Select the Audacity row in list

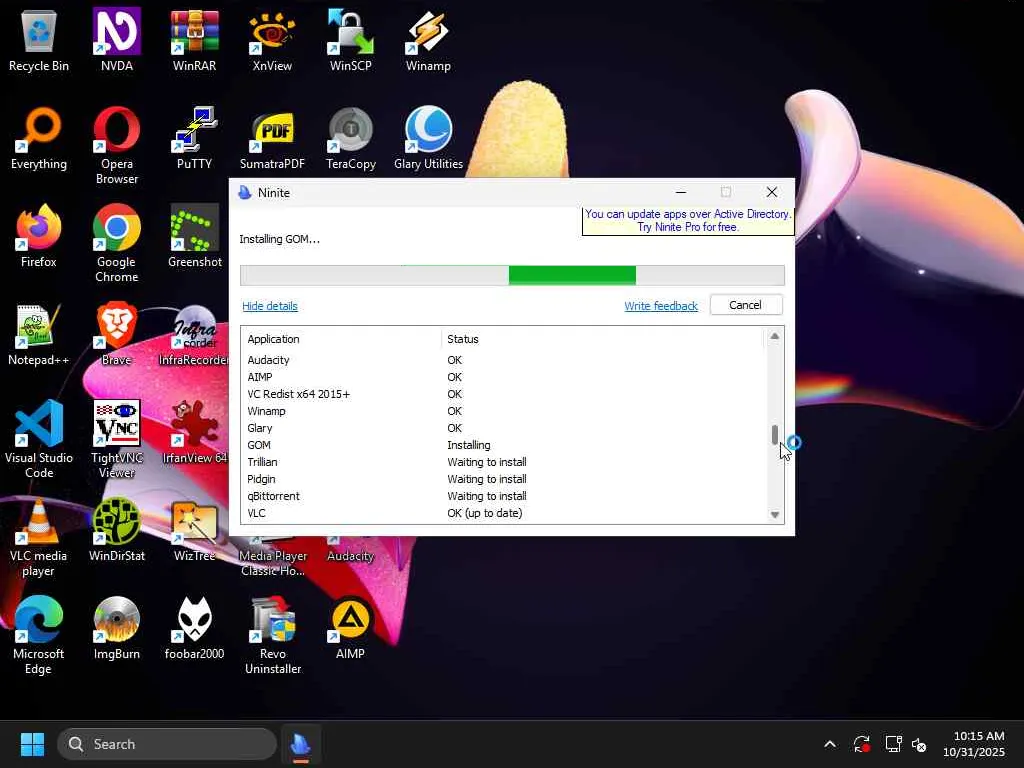point(503,360)
